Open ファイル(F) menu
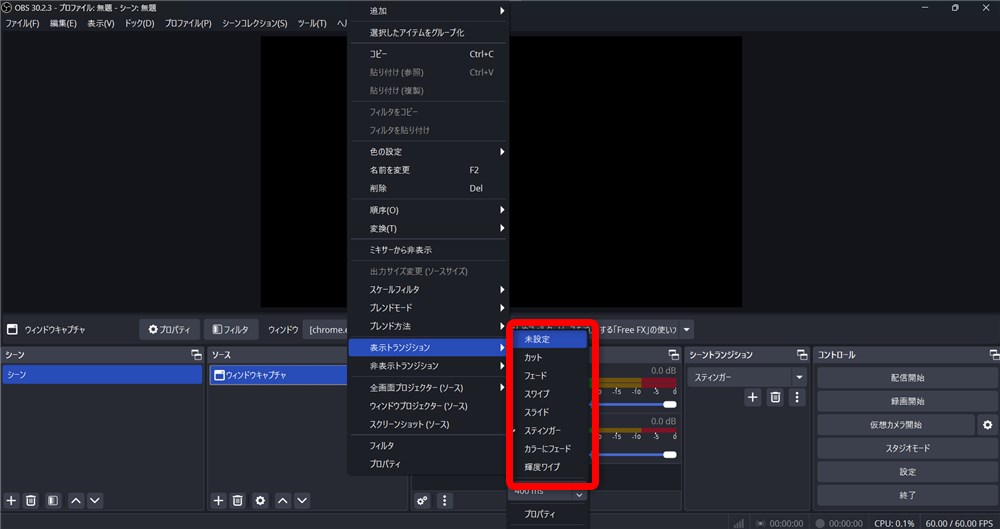This screenshot has width=1000, height=529. tap(22, 24)
